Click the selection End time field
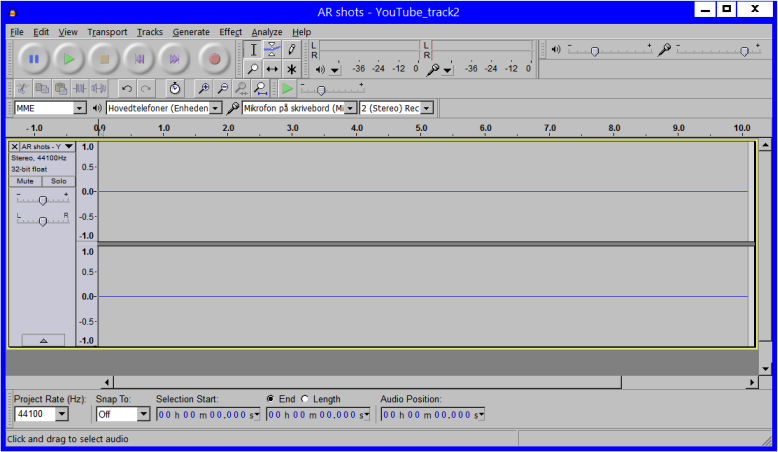Screen dimensions: 778x452 click(319, 415)
